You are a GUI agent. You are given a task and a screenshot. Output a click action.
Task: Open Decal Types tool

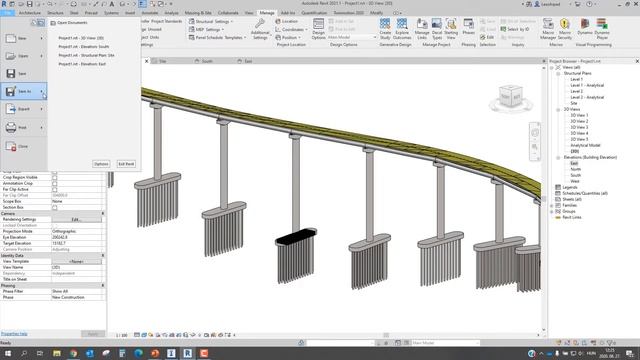coord(437,28)
